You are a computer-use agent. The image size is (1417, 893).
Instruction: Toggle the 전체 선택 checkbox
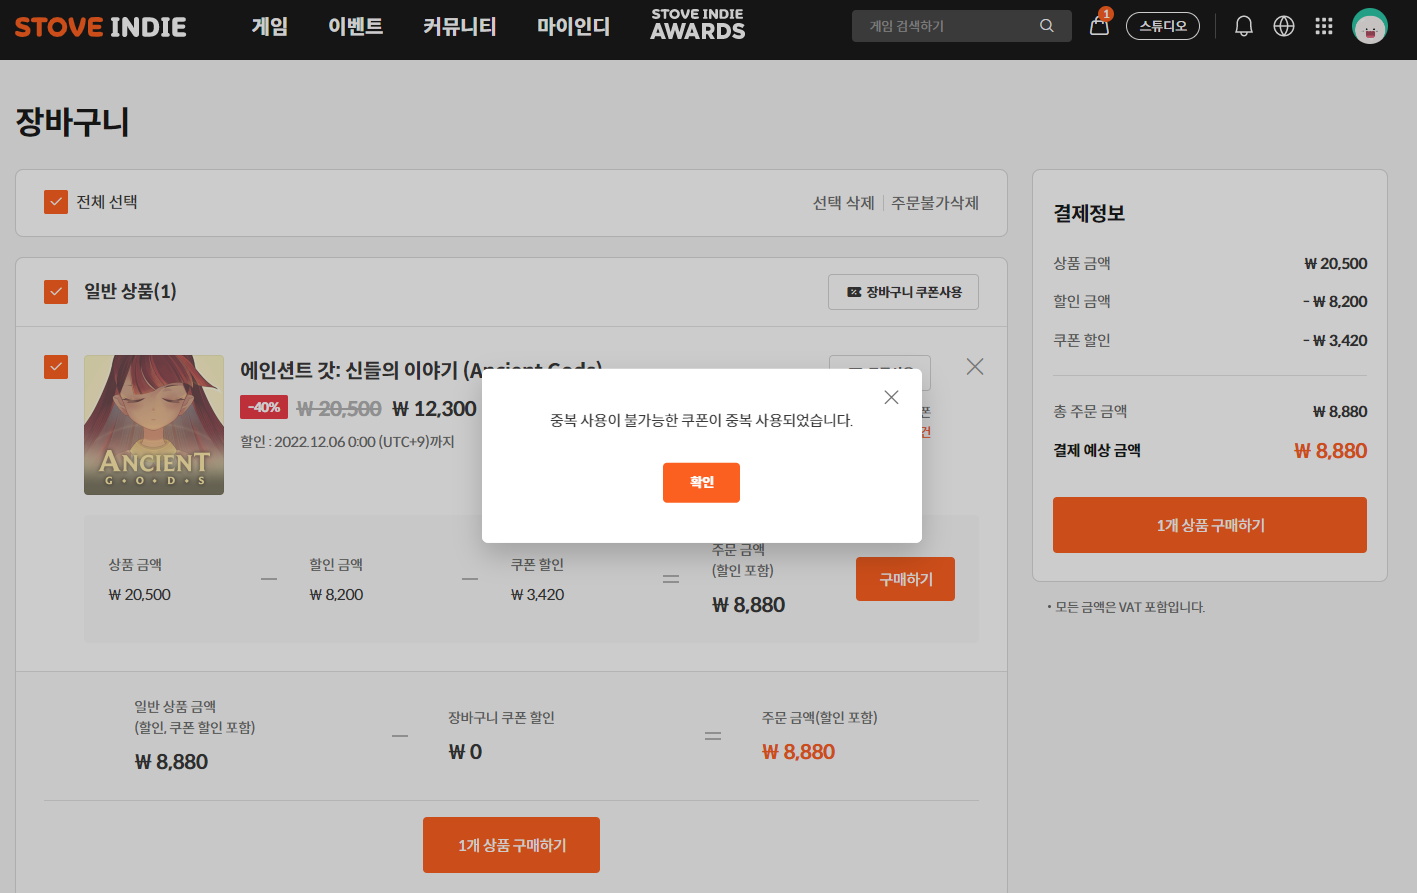[x=56, y=202]
